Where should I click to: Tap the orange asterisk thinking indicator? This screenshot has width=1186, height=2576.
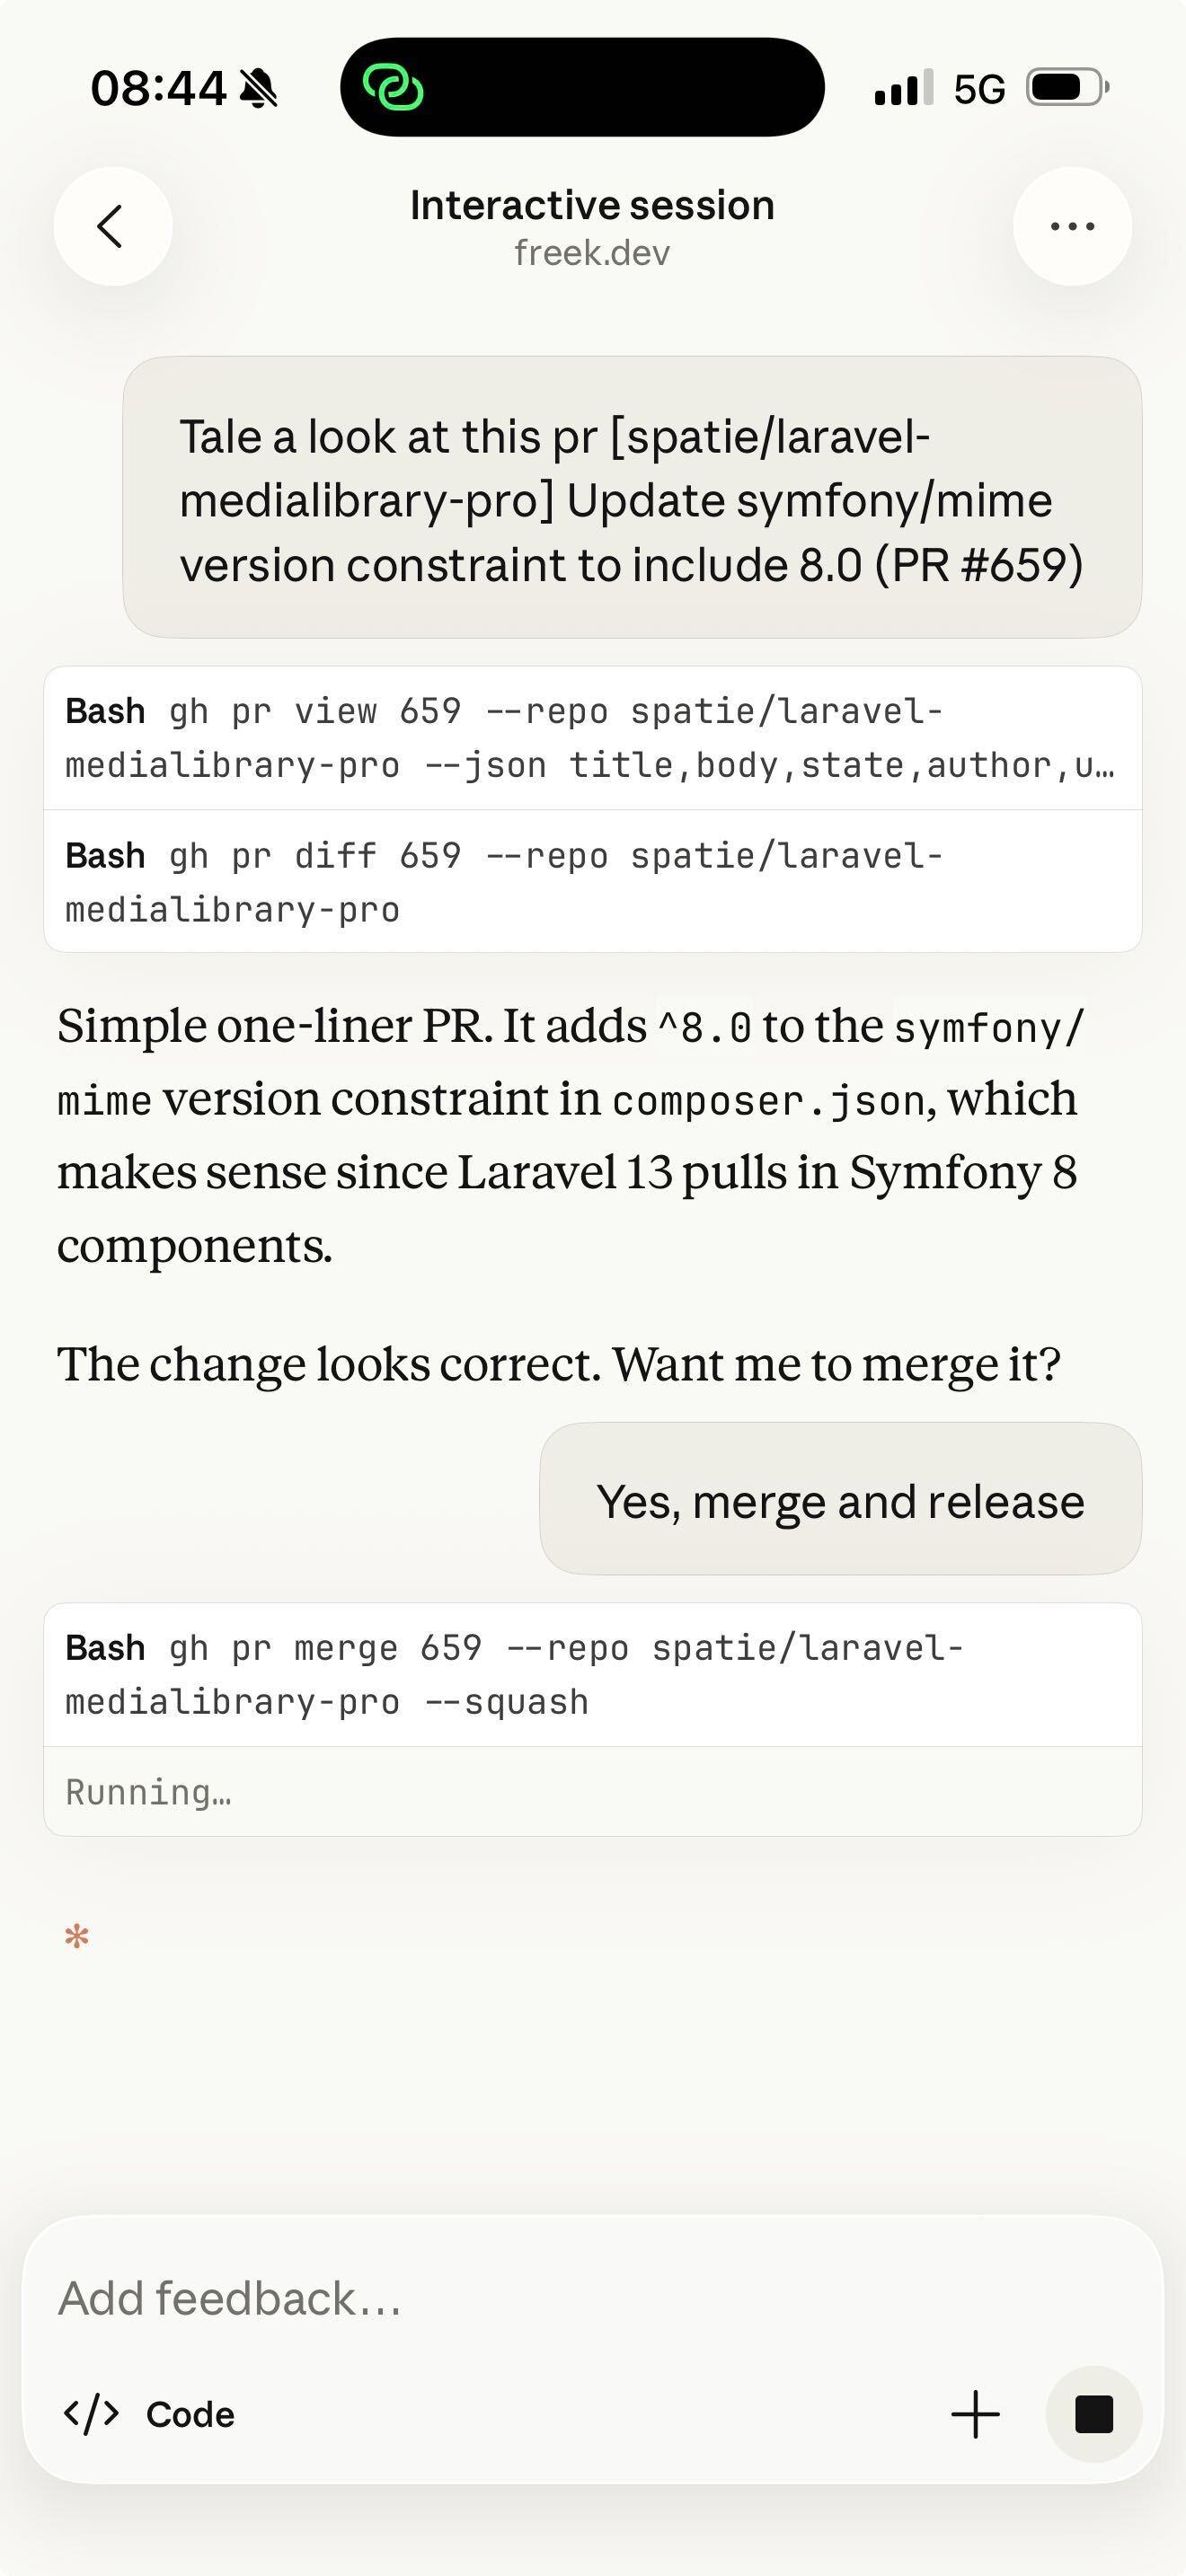(x=77, y=1937)
